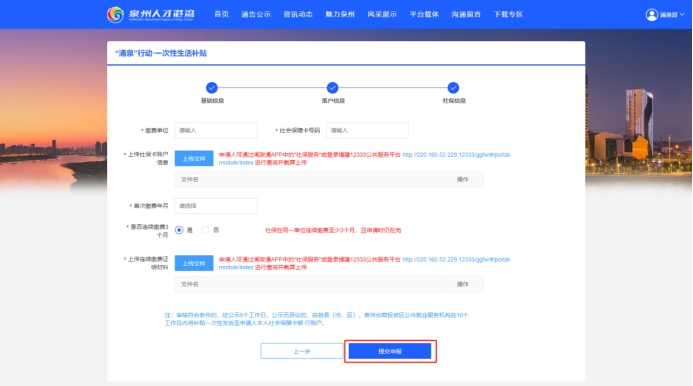693x386 pixels.
Task: Open the 下载专区 section
Action: (x=508, y=14)
